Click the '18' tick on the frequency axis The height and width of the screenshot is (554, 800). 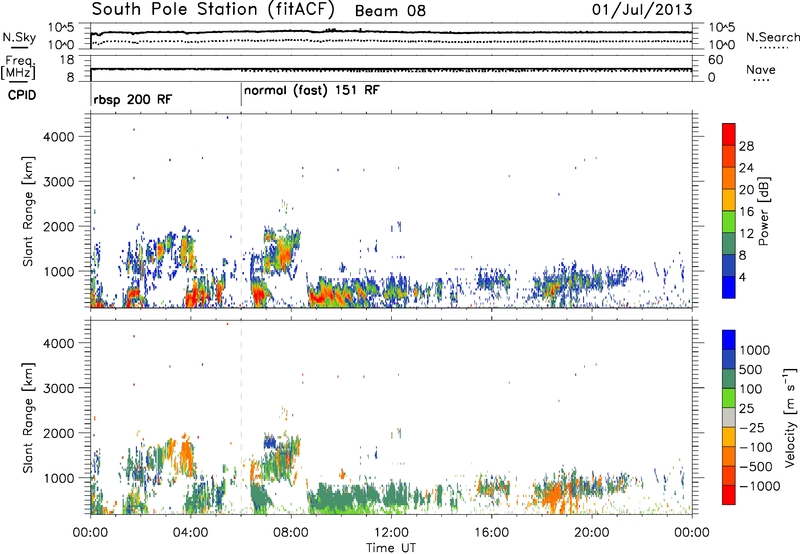66,60
